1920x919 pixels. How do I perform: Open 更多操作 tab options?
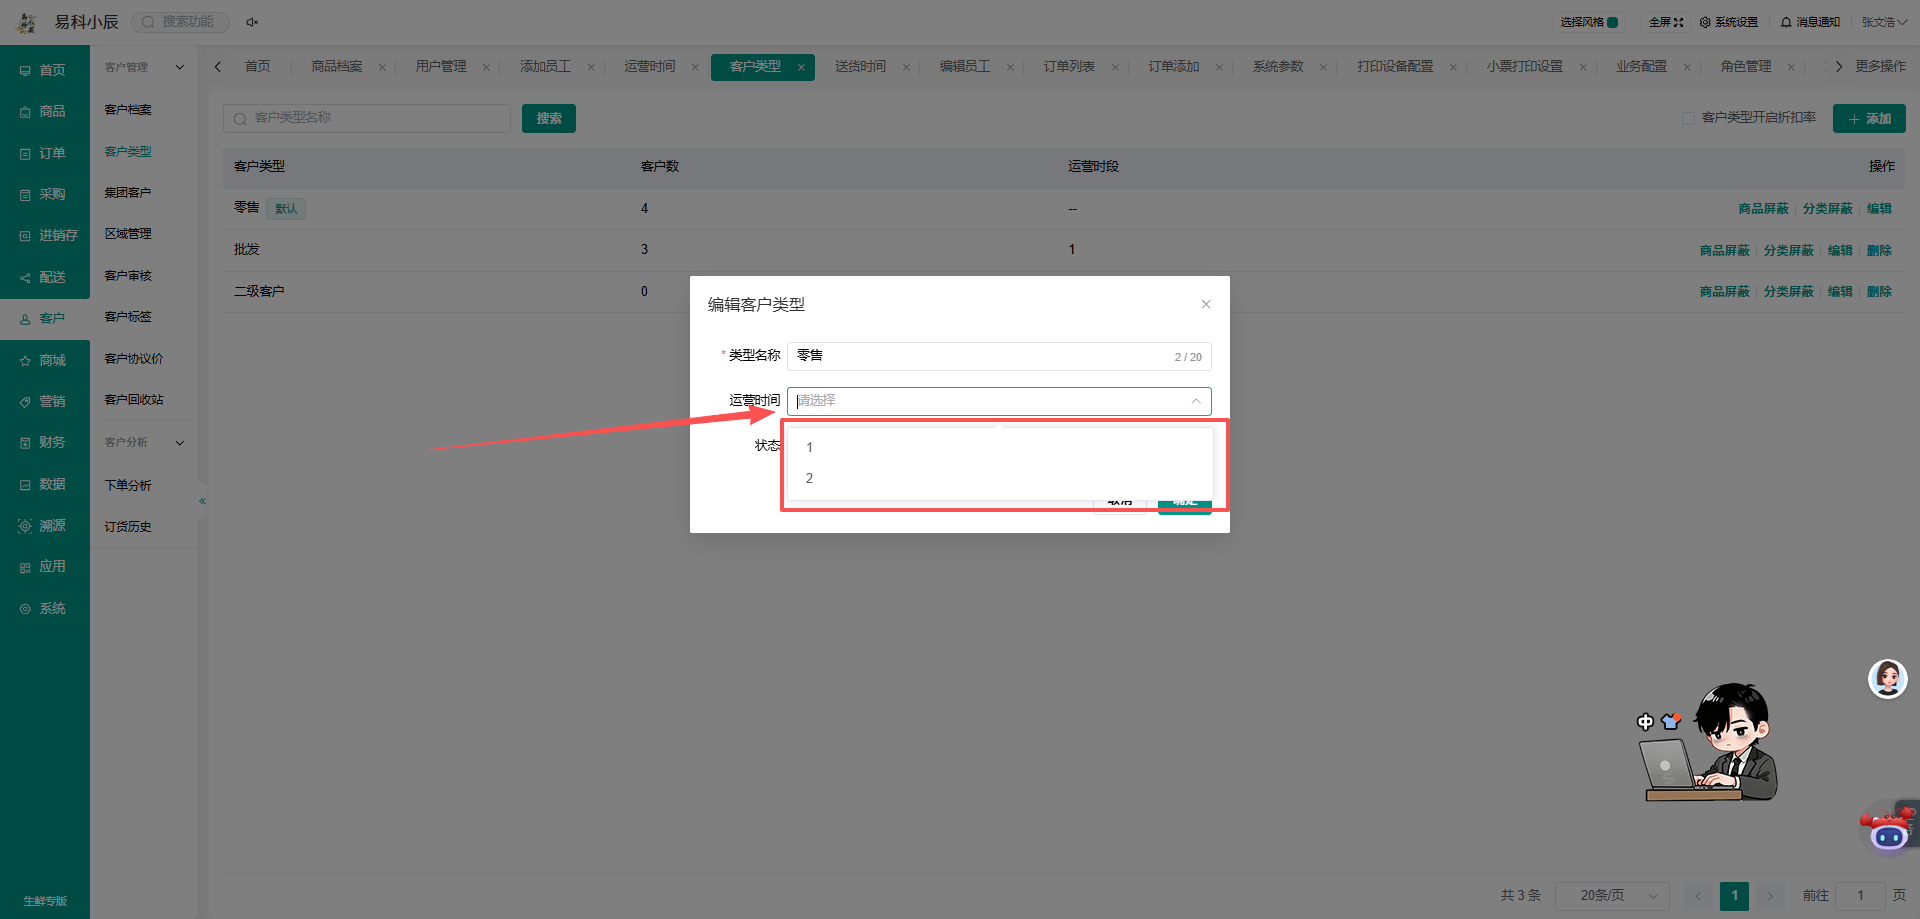coord(1880,66)
